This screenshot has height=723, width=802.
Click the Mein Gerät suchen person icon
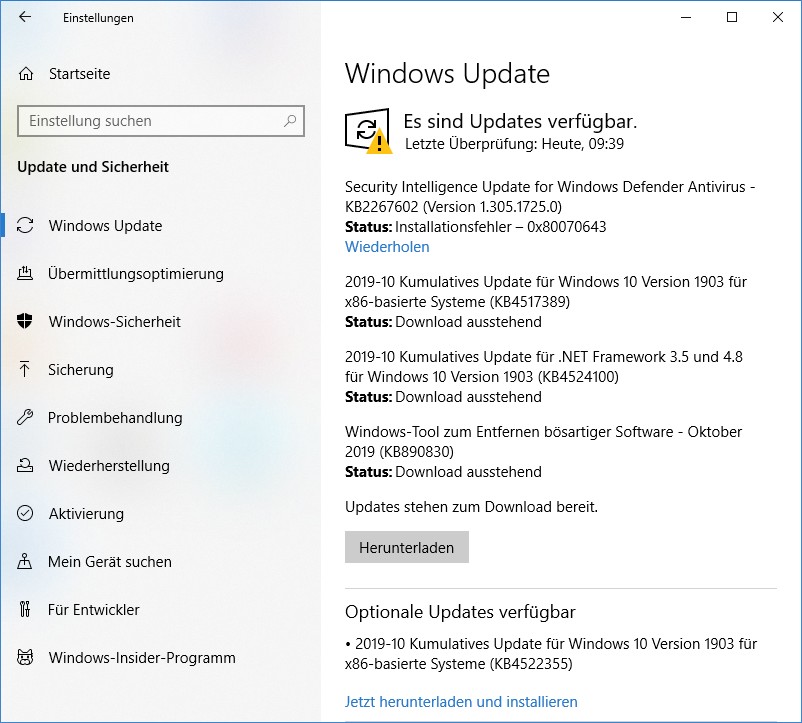pyautogui.click(x=25, y=561)
